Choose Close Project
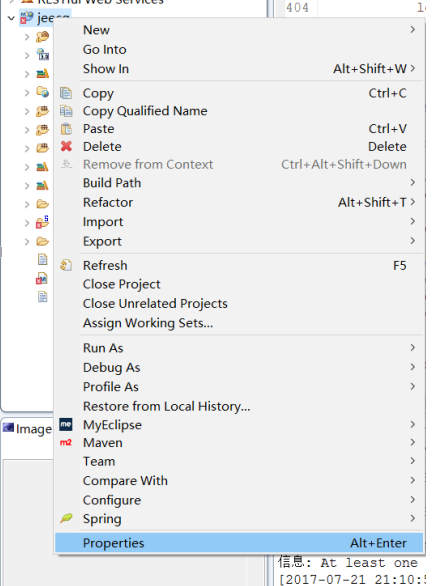The image size is (436, 586). pyautogui.click(x=239, y=284)
